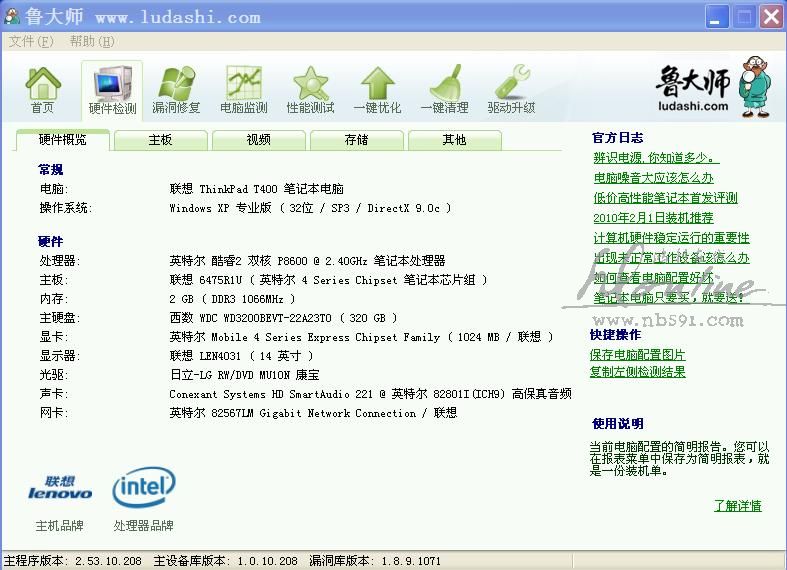Open link 低价高性能笔记本首发评测

click(666, 198)
